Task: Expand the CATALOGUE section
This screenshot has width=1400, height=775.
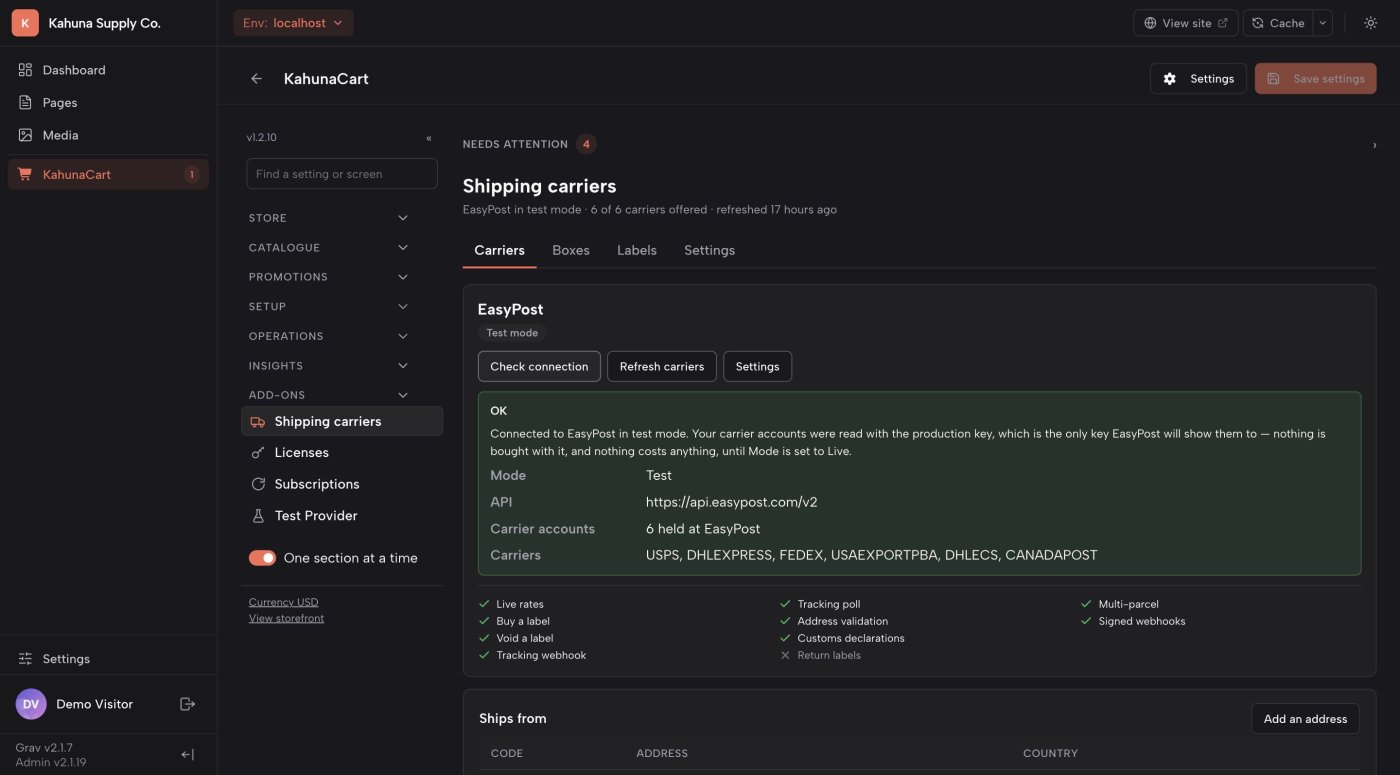Action: pyautogui.click(x=329, y=248)
